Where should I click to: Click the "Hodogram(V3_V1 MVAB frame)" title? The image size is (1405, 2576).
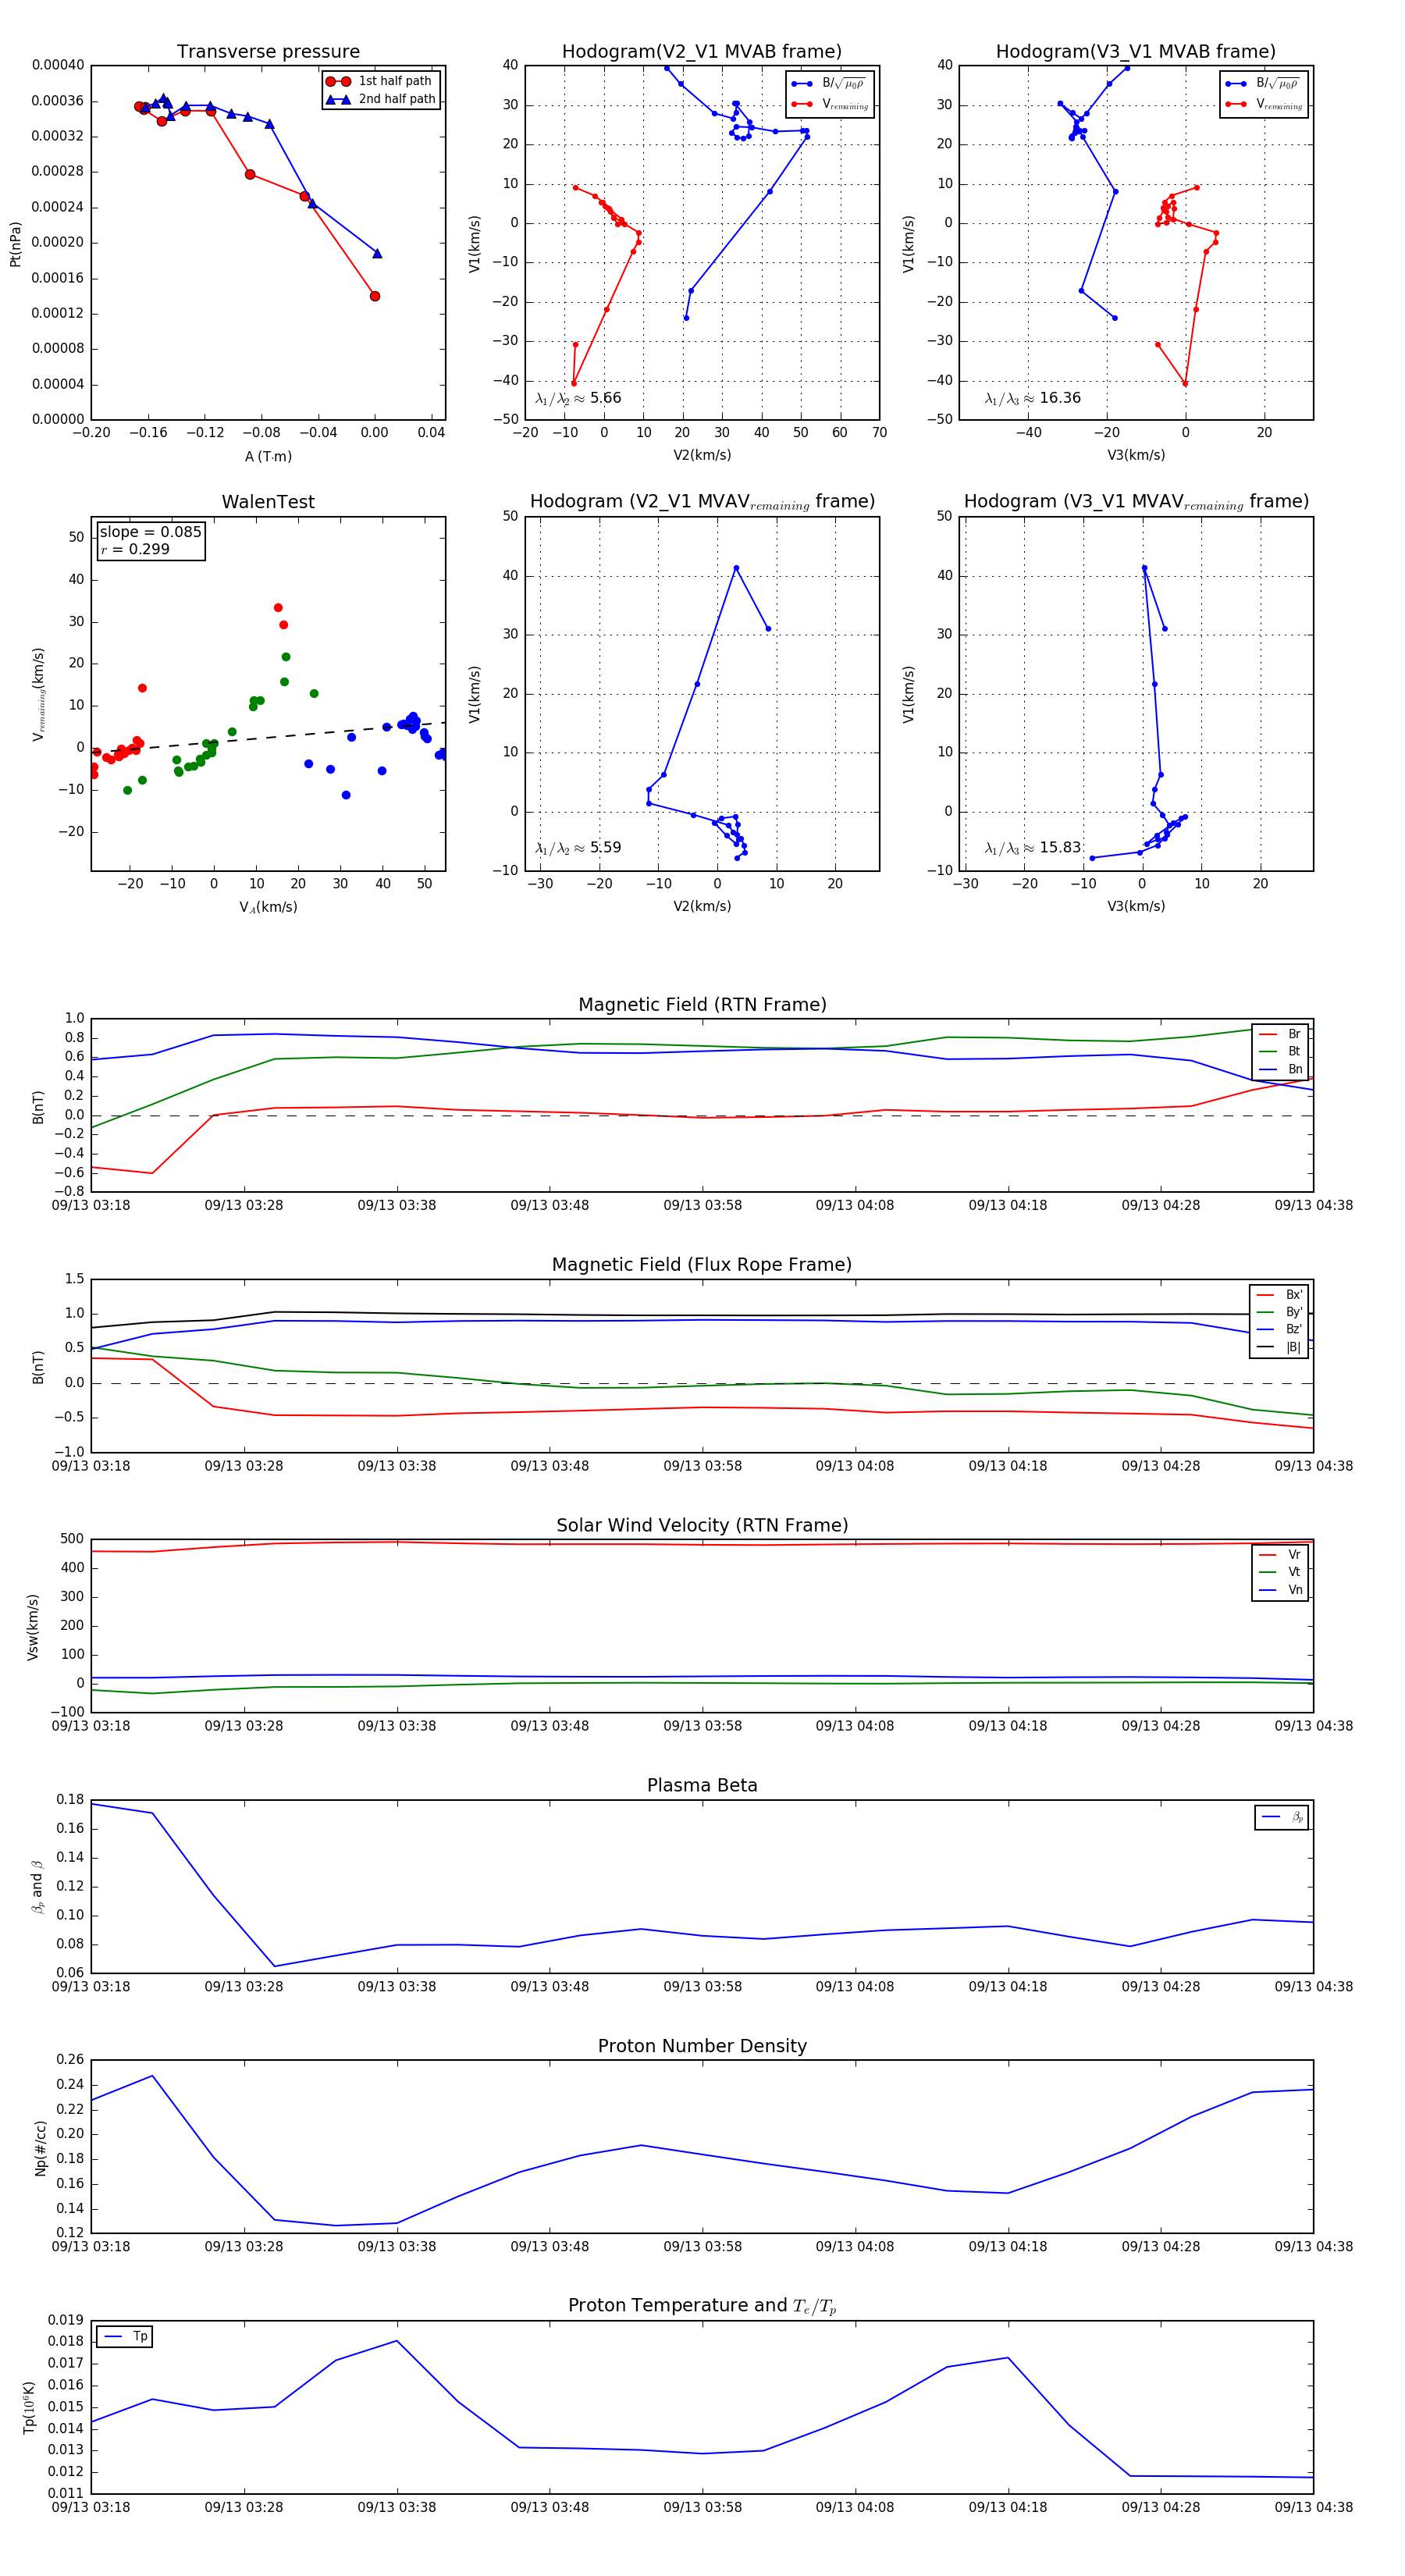coord(1136,52)
